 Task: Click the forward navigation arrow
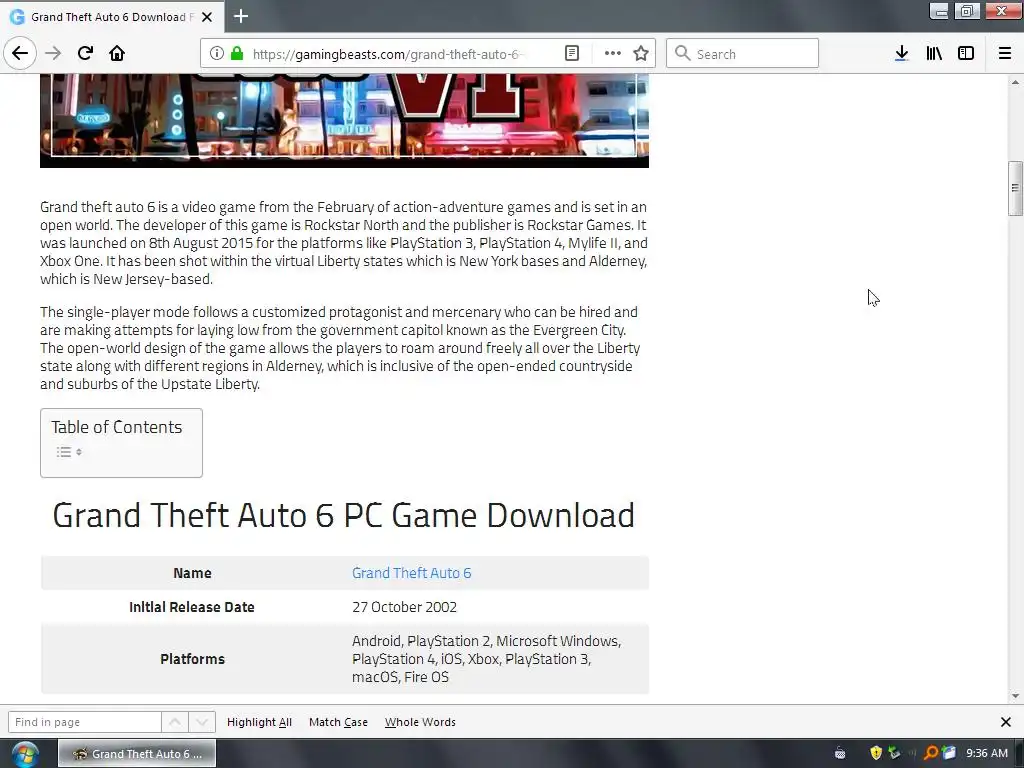point(53,53)
